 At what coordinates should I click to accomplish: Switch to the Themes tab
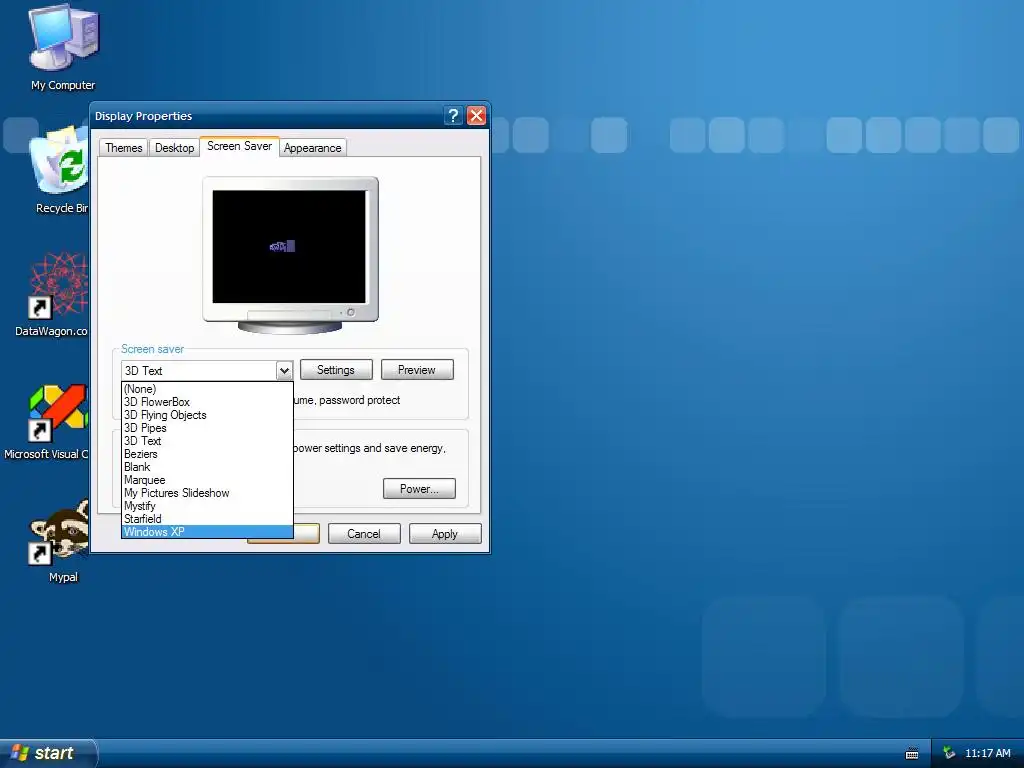123,148
